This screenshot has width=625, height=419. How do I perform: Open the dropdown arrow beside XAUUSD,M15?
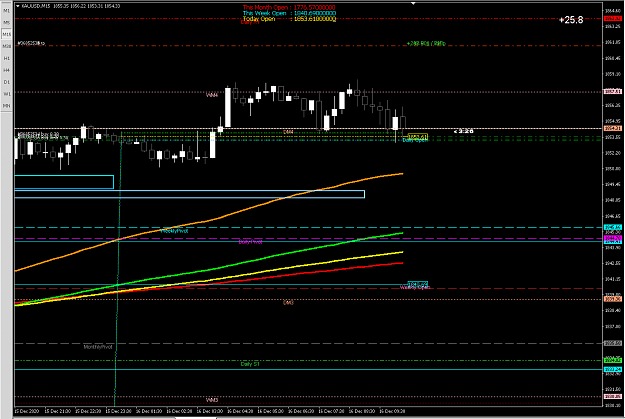[18, 6]
